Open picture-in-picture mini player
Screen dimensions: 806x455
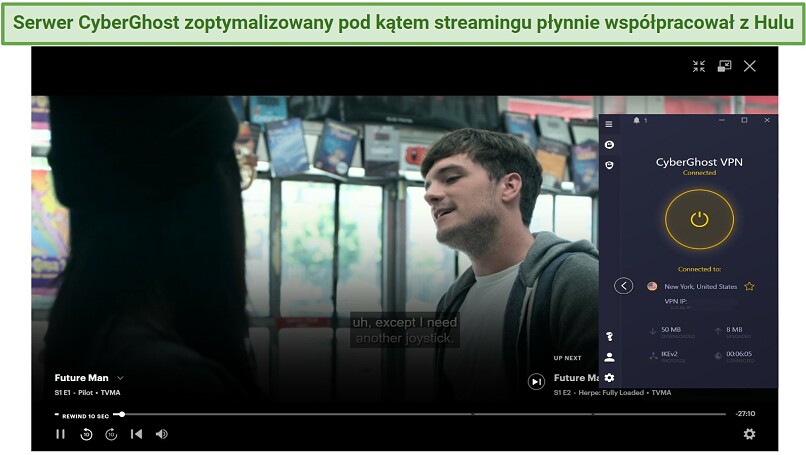(x=724, y=66)
